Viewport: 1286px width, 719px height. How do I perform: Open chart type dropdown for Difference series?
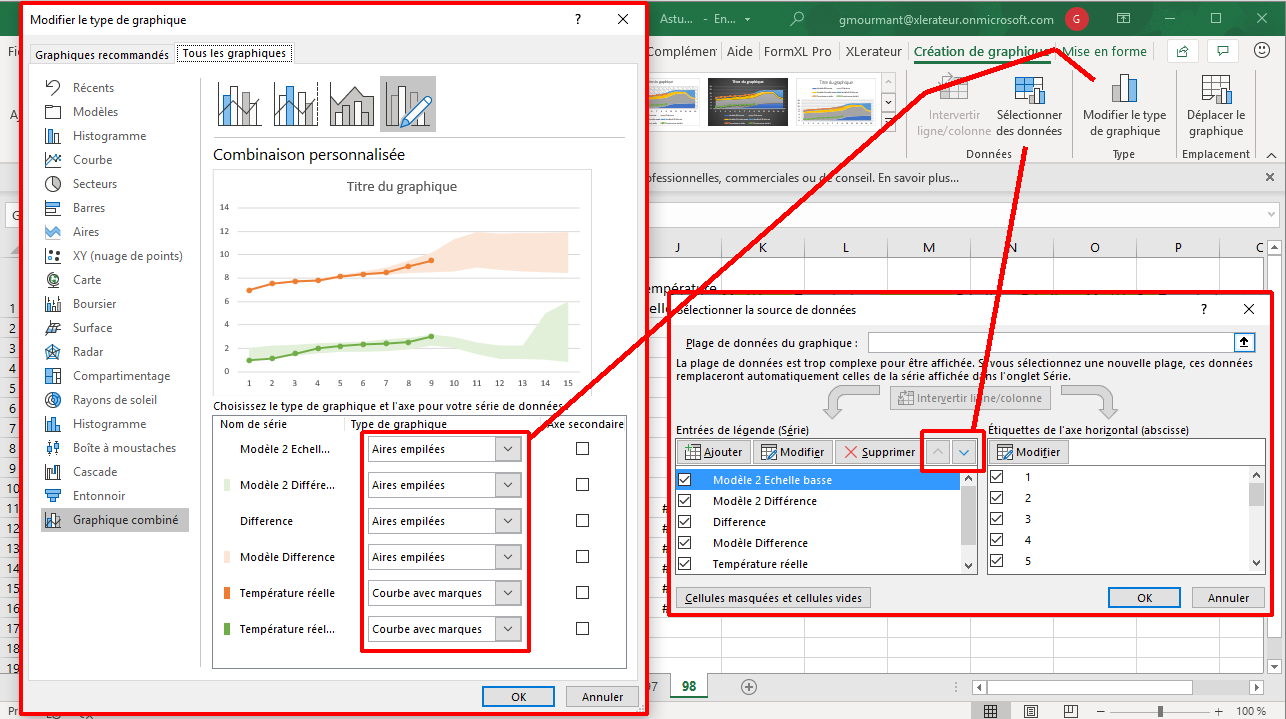coord(508,521)
